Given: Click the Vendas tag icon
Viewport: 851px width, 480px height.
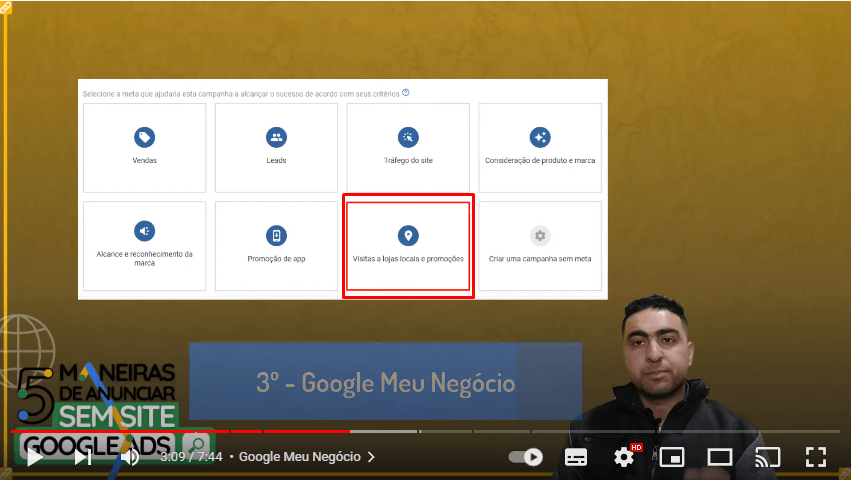Looking at the screenshot, I should 144,137.
